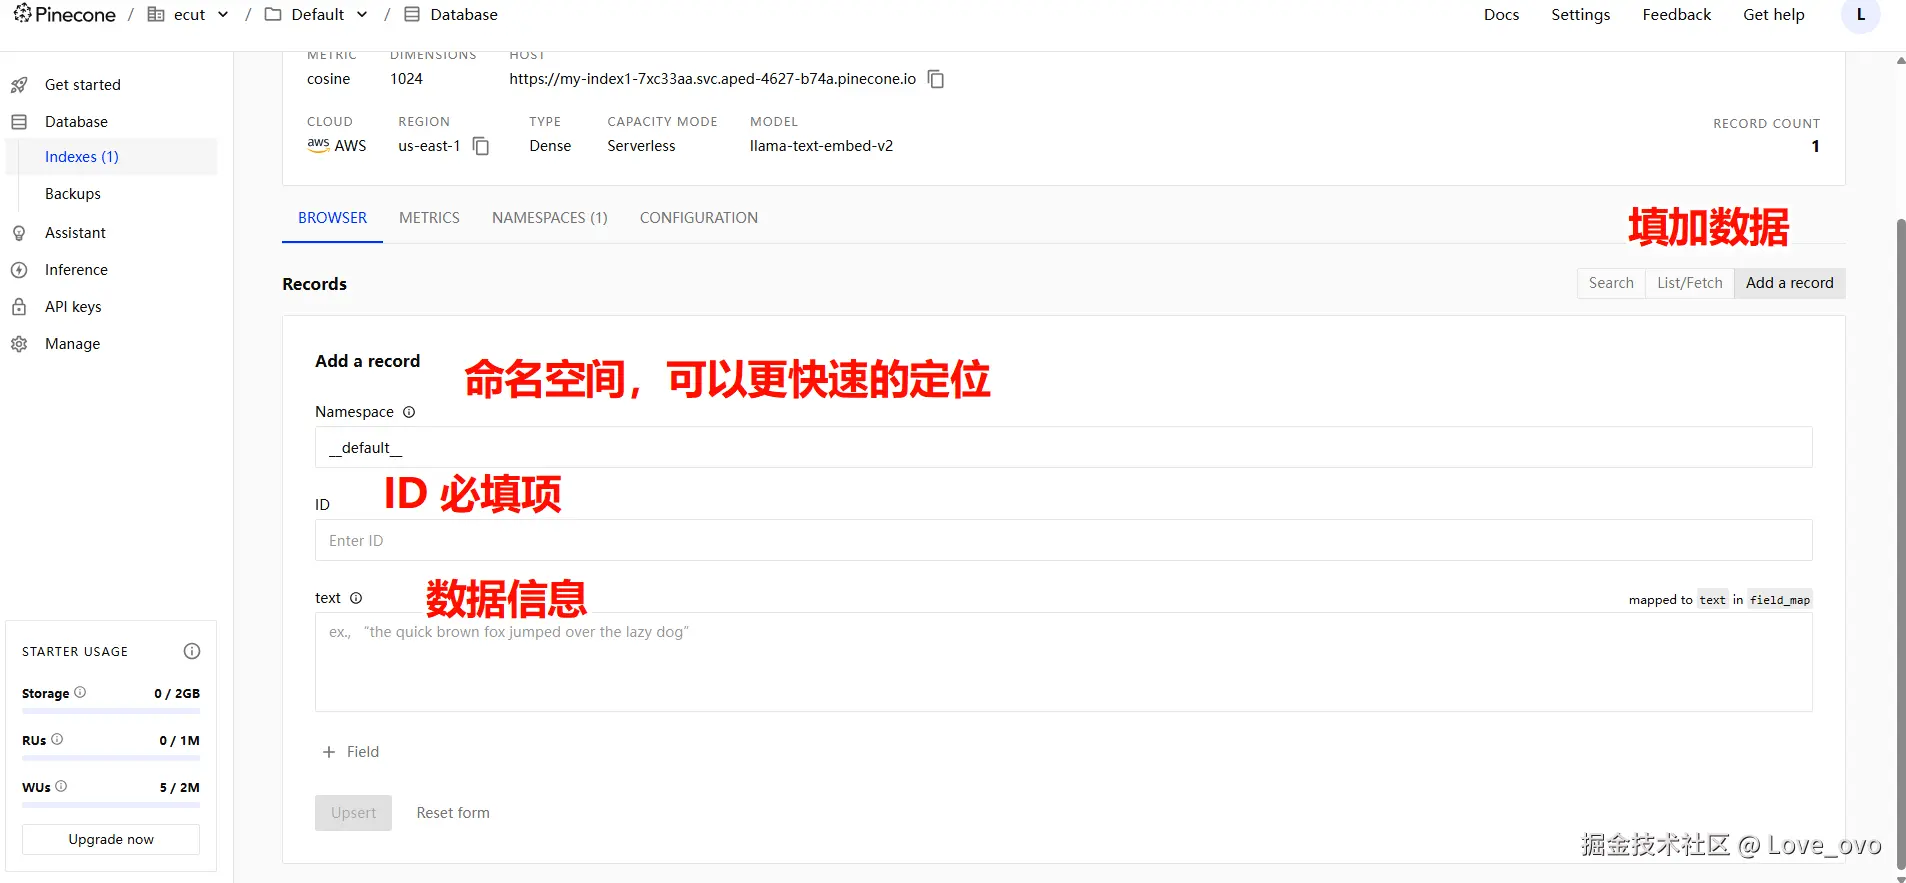Select Indexes (1) in the sidebar
Viewport: 1906px width, 883px height.
(x=81, y=157)
